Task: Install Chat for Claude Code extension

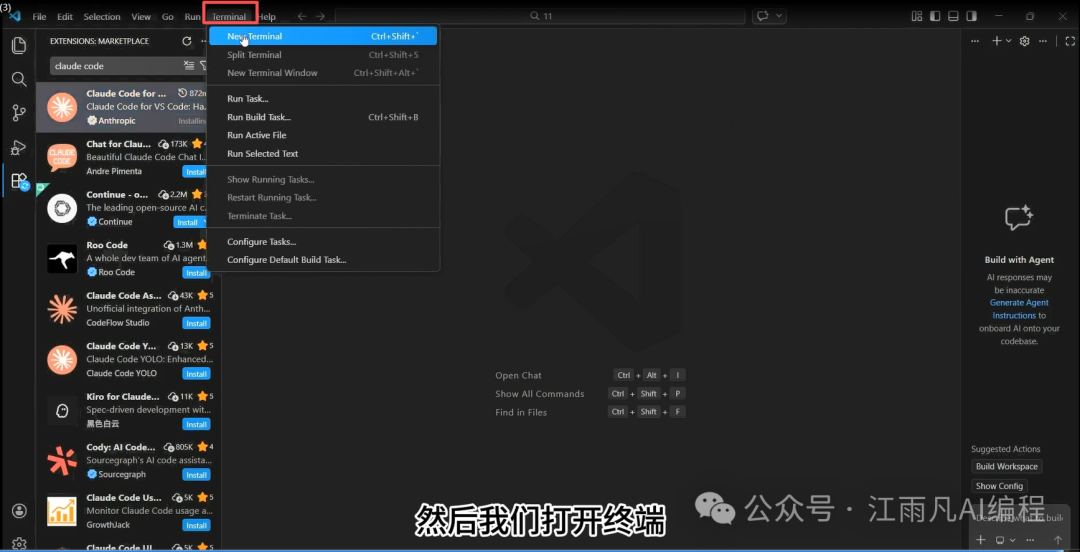Action: point(196,172)
